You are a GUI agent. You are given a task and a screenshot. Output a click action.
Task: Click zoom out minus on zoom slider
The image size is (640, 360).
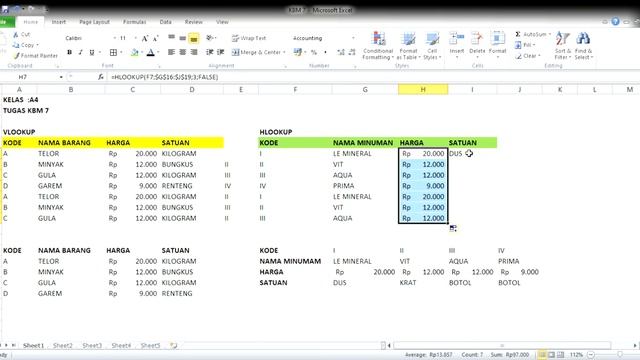(x=591, y=355)
